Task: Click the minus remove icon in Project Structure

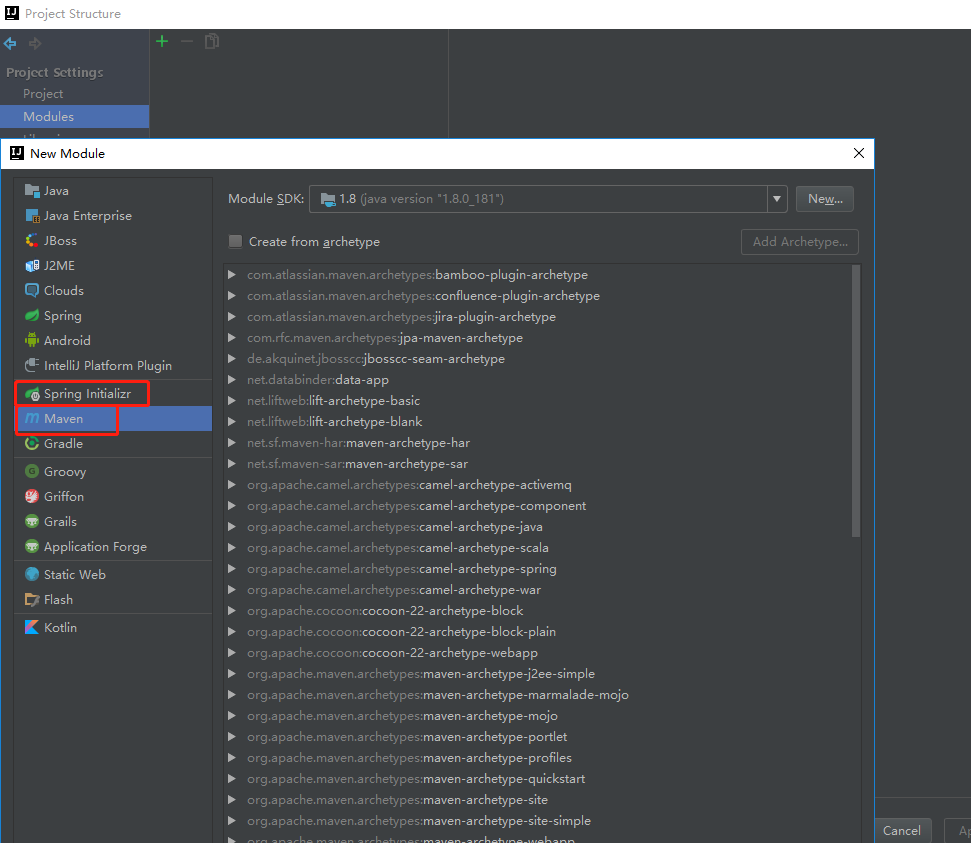Action: coord(187,41)
